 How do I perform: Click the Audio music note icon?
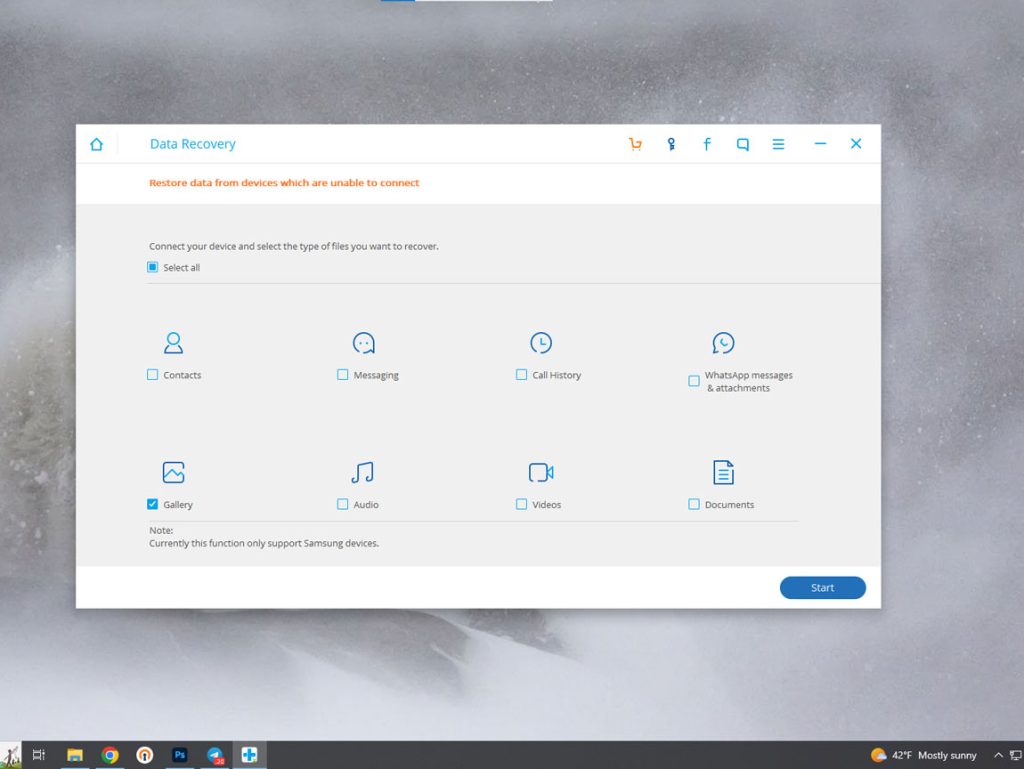[362, 472]
